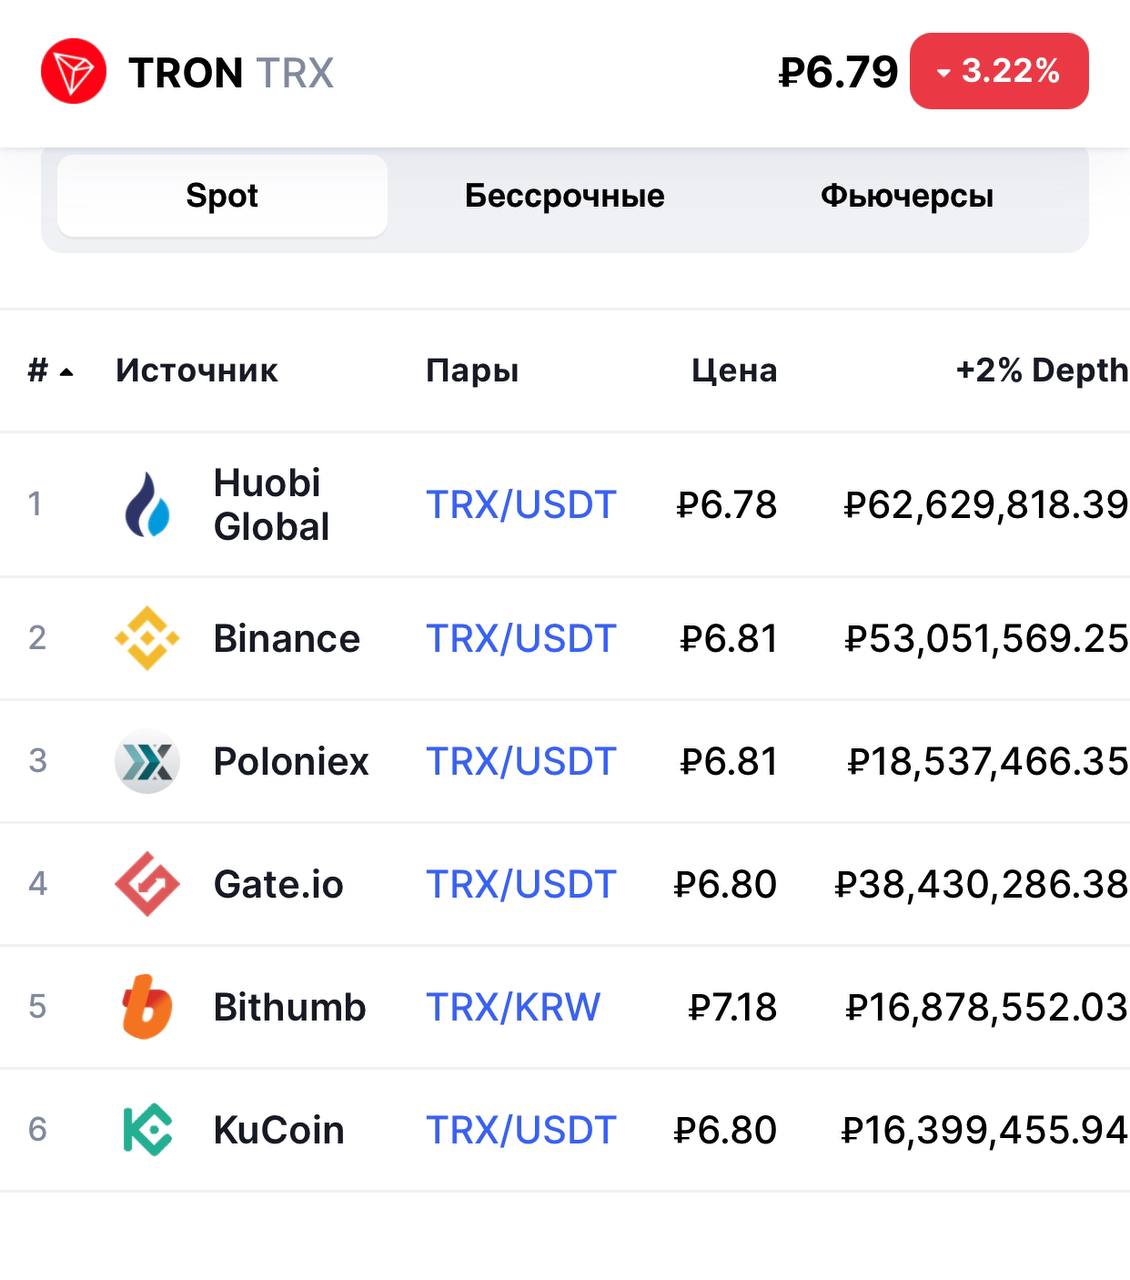Switch to the Фьючерсы tab
Image resolution: width=1130 pixels, height=1280 pixels.
tap(907, 196)
